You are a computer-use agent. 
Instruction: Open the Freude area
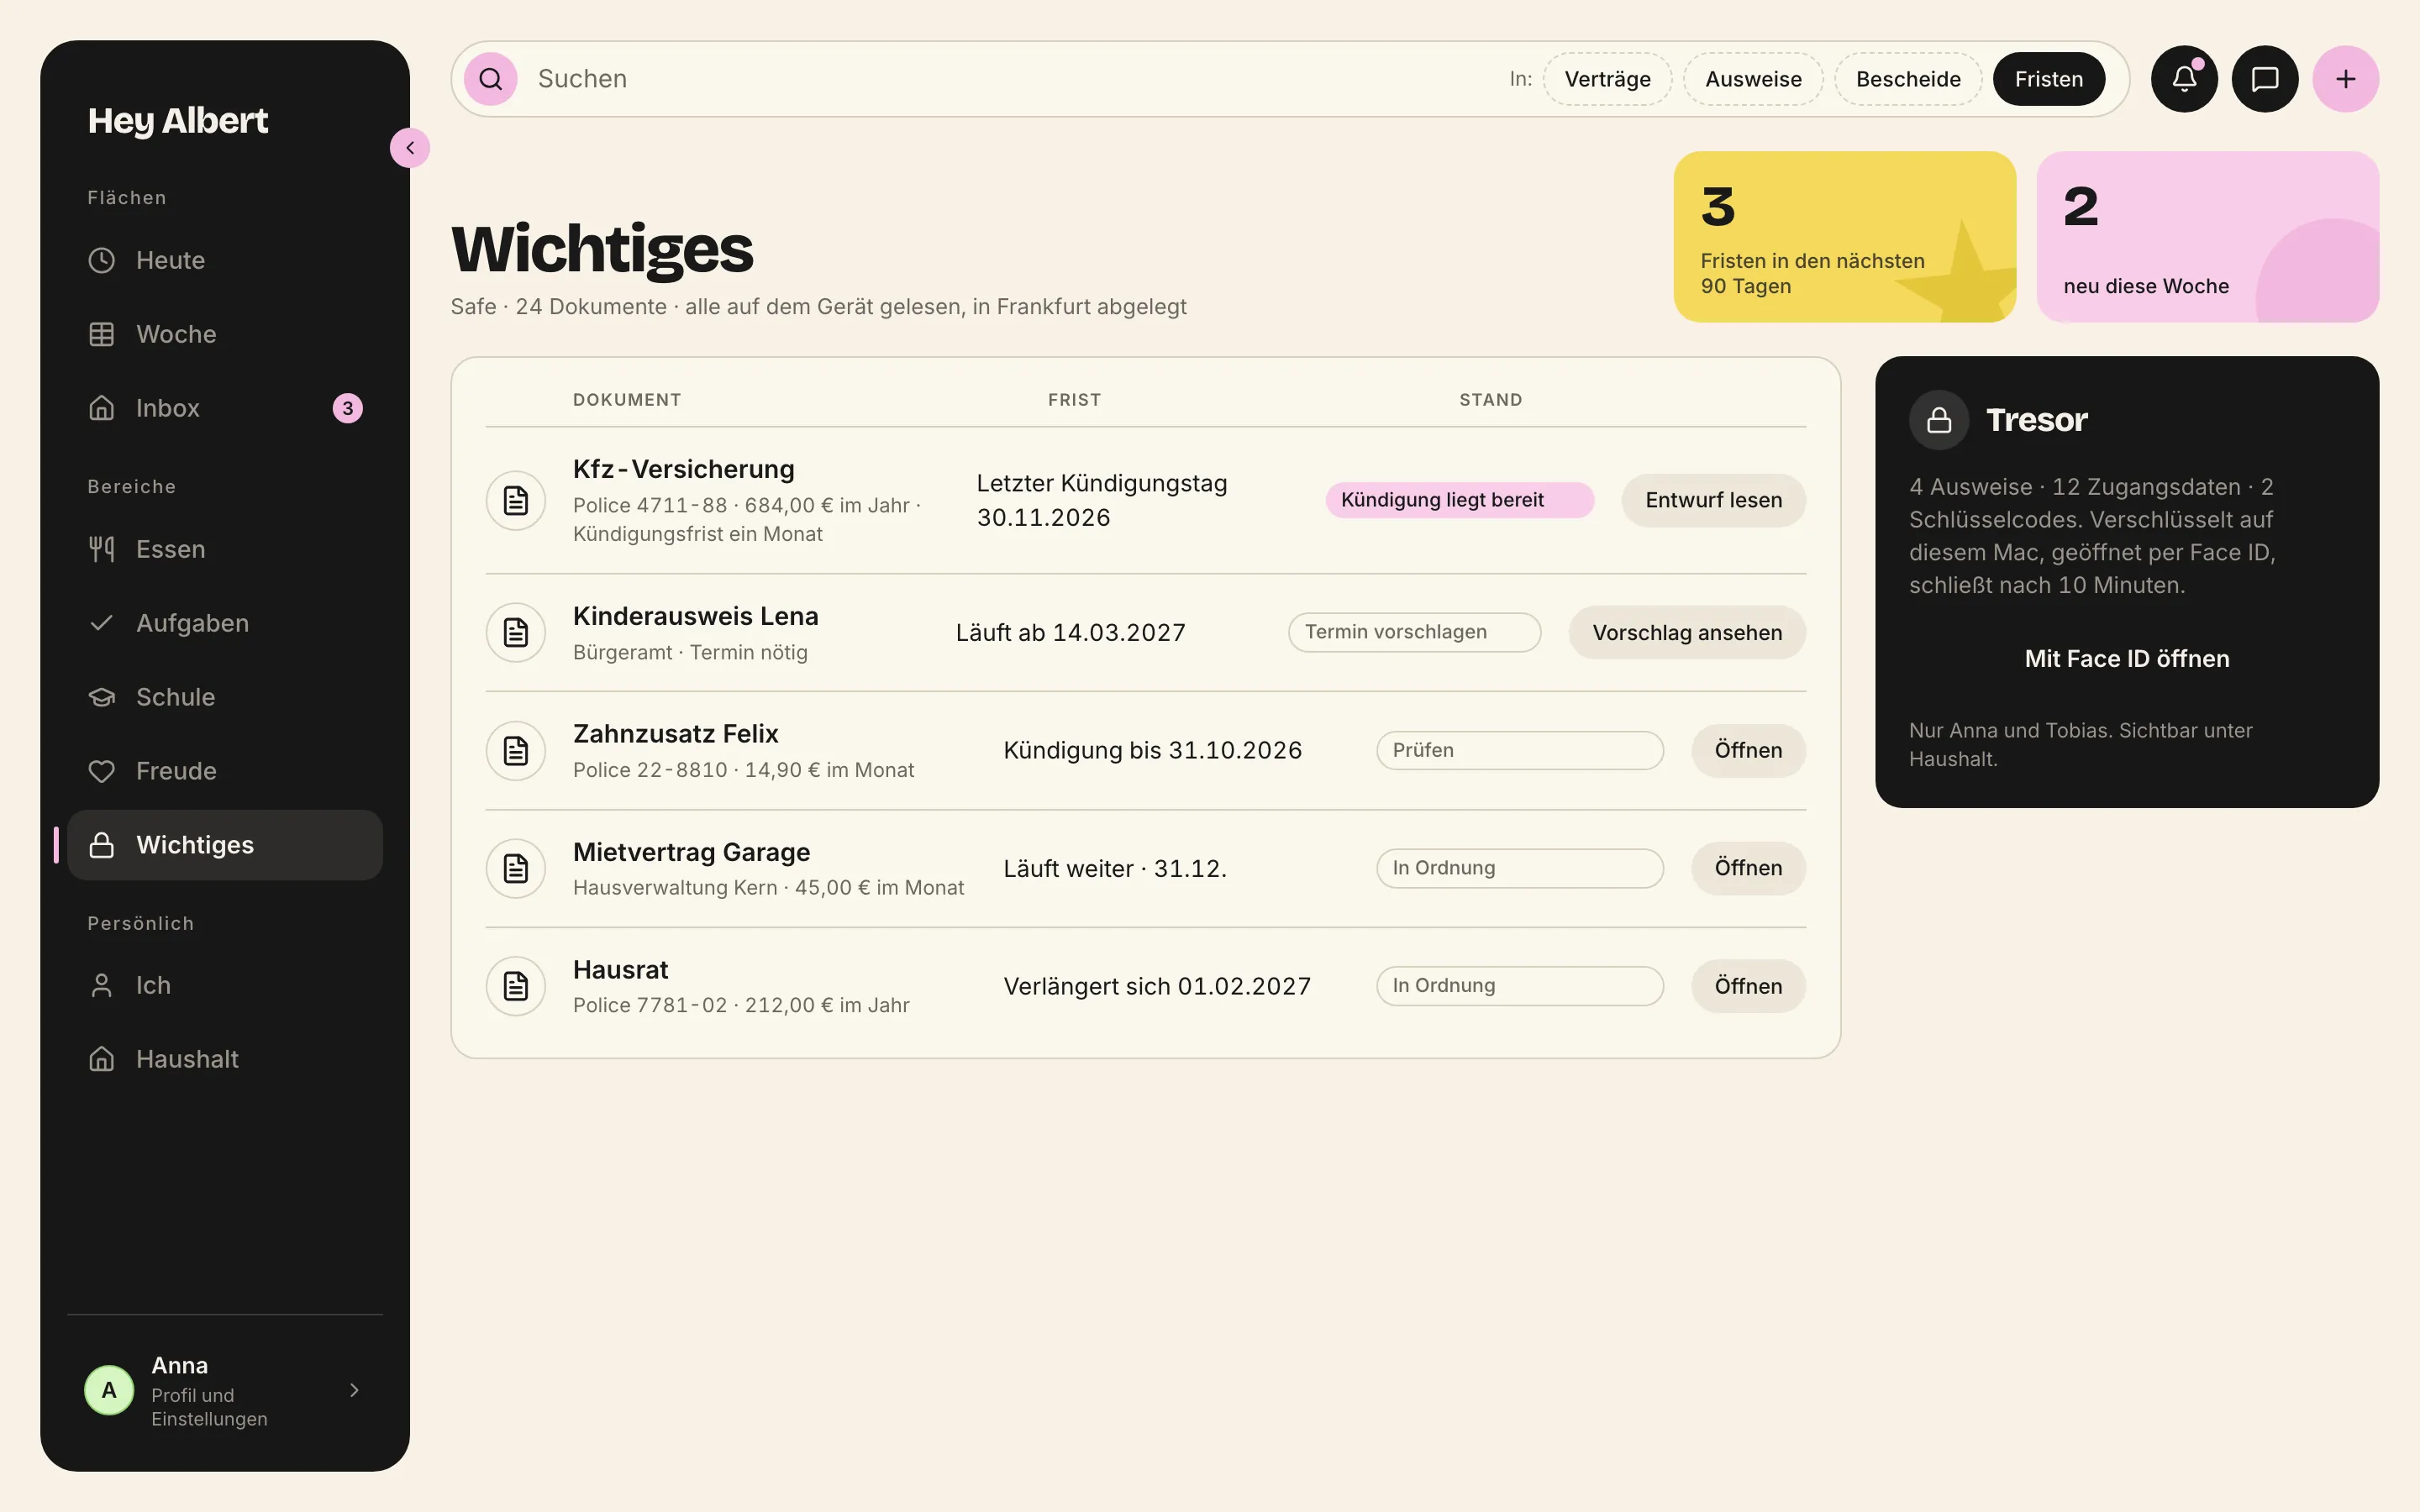(225, 771)
